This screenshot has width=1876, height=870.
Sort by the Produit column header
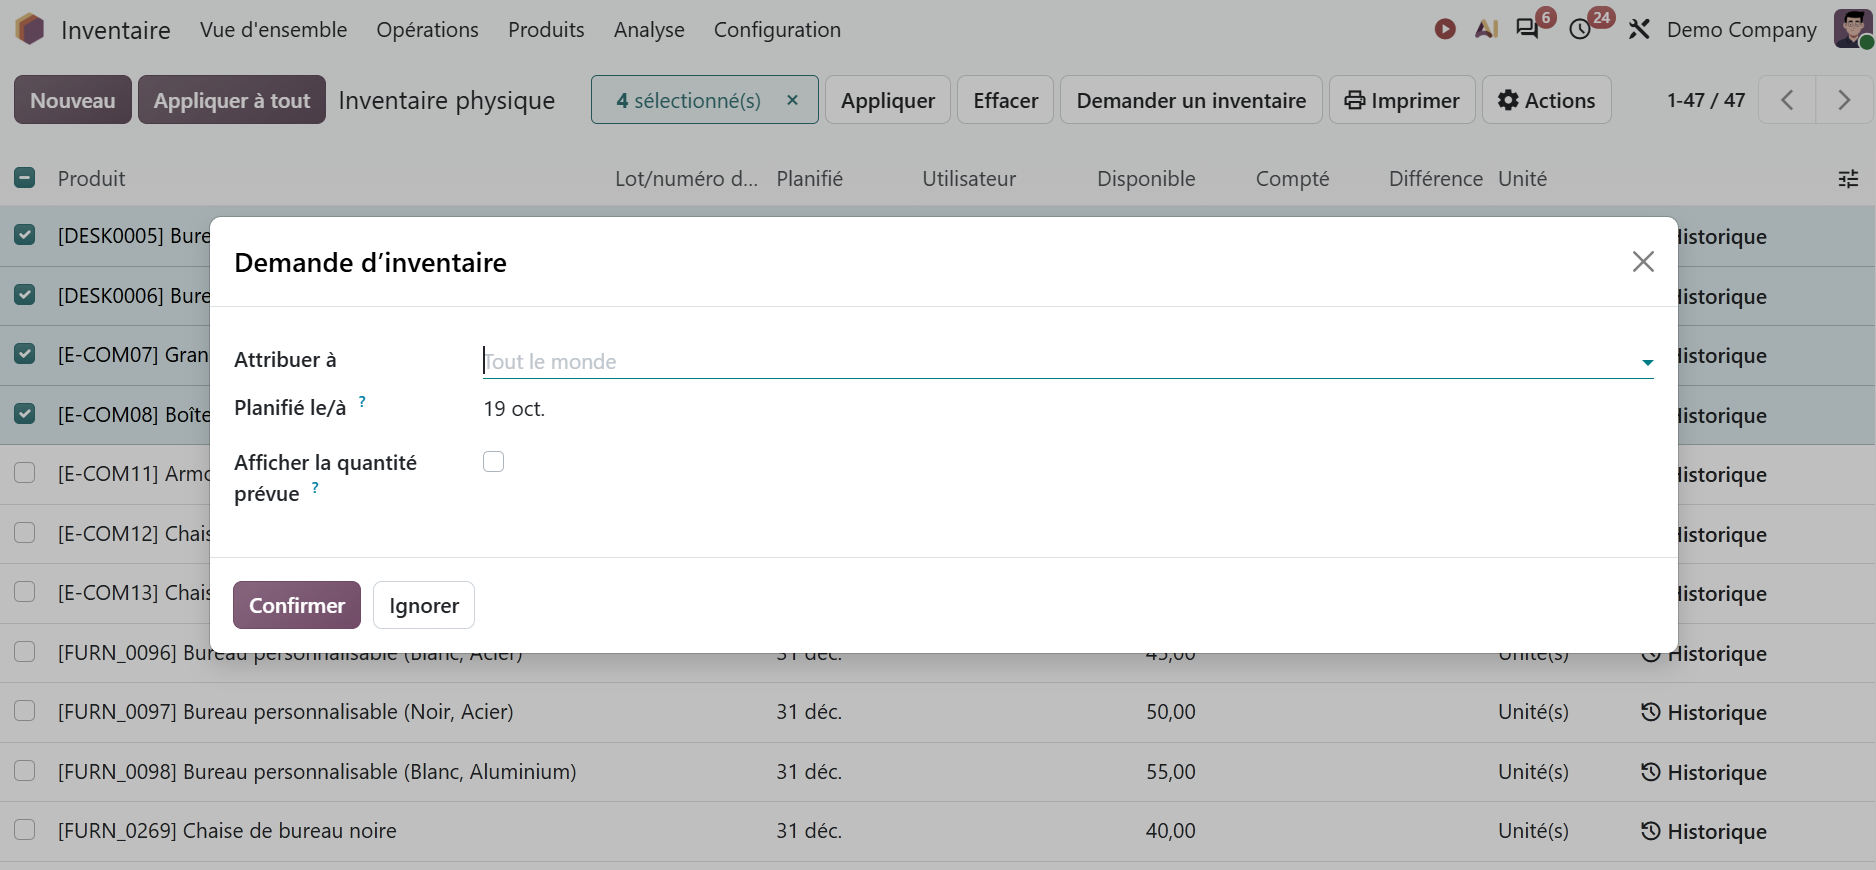coord(91,179)
